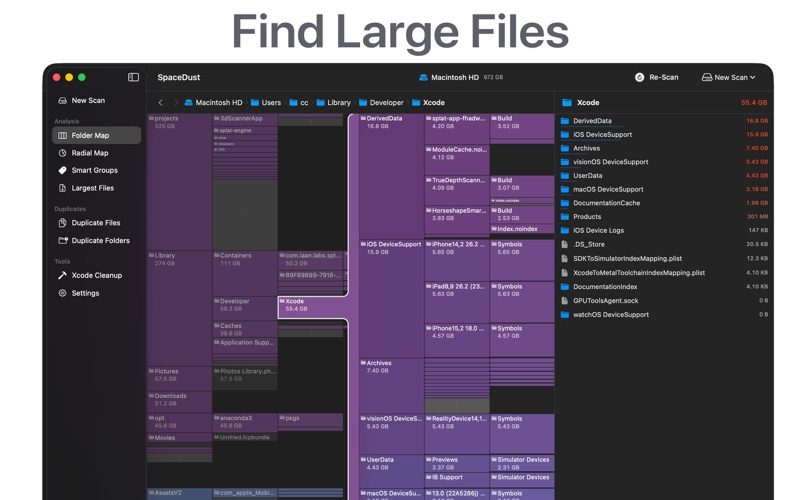Show the Duplicate Folders section
This screenshot has width=800, height=500.
(96, 240)
